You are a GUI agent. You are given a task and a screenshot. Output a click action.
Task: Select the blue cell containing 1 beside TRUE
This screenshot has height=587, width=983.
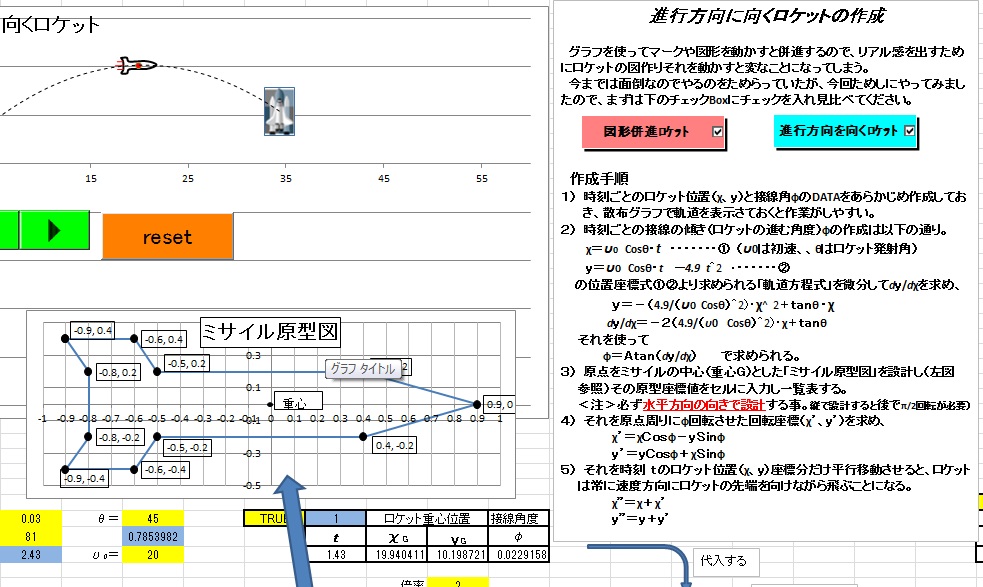pyautogui.click(x=336, y=519)
